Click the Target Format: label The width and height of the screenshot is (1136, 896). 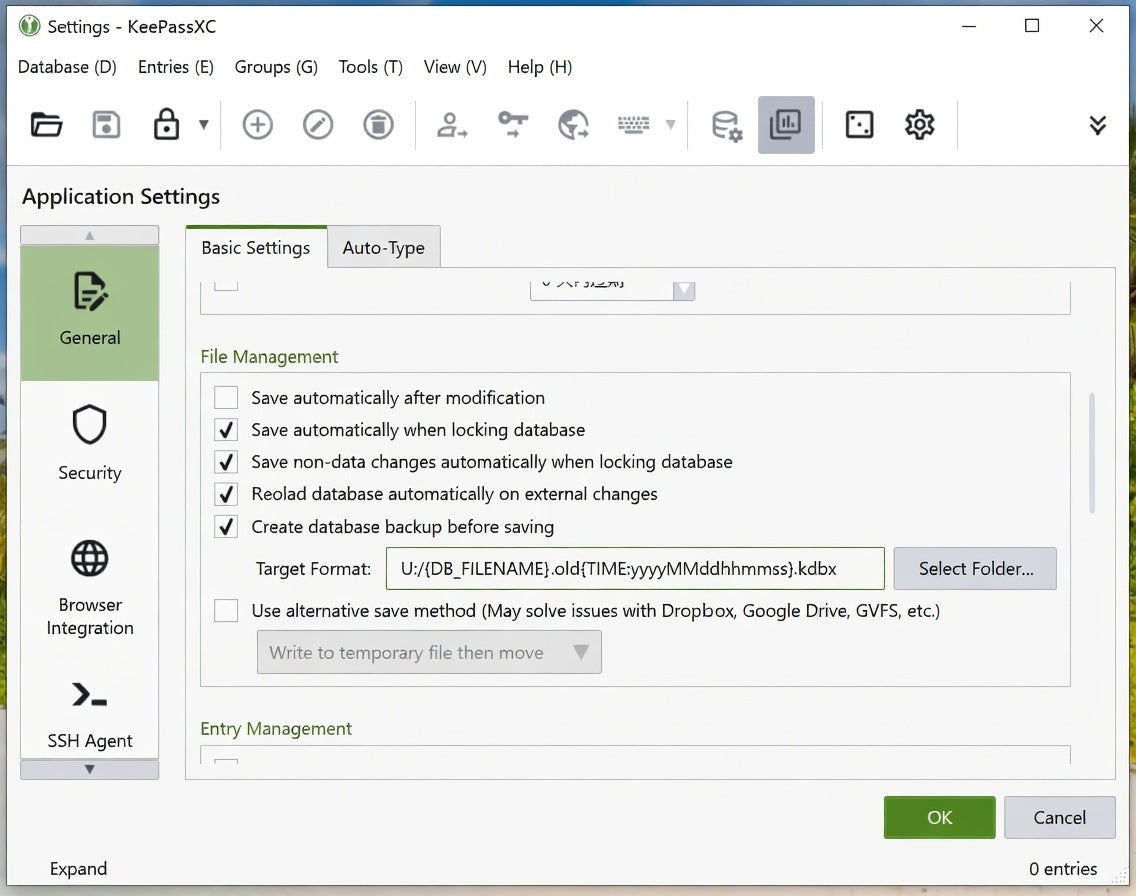[313, 569]
